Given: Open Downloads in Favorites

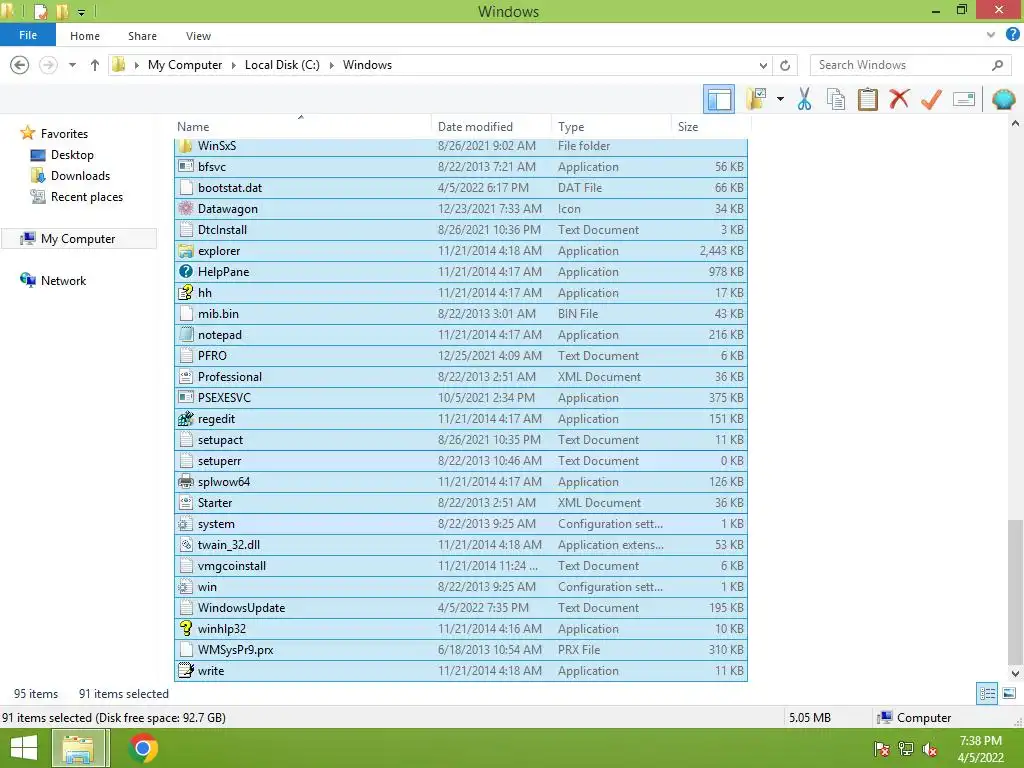Looking at the screenshot, I should (x=80, y=176).
